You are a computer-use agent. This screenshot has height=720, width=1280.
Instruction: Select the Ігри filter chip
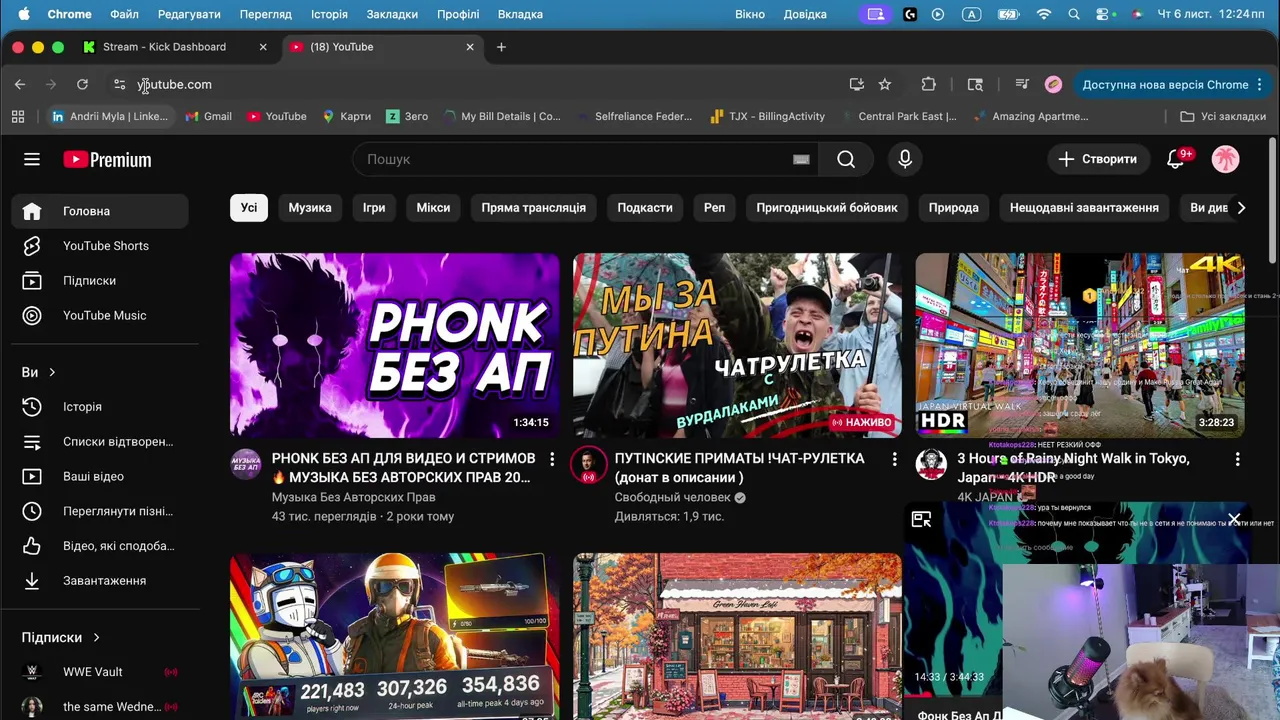coord(374,208)
